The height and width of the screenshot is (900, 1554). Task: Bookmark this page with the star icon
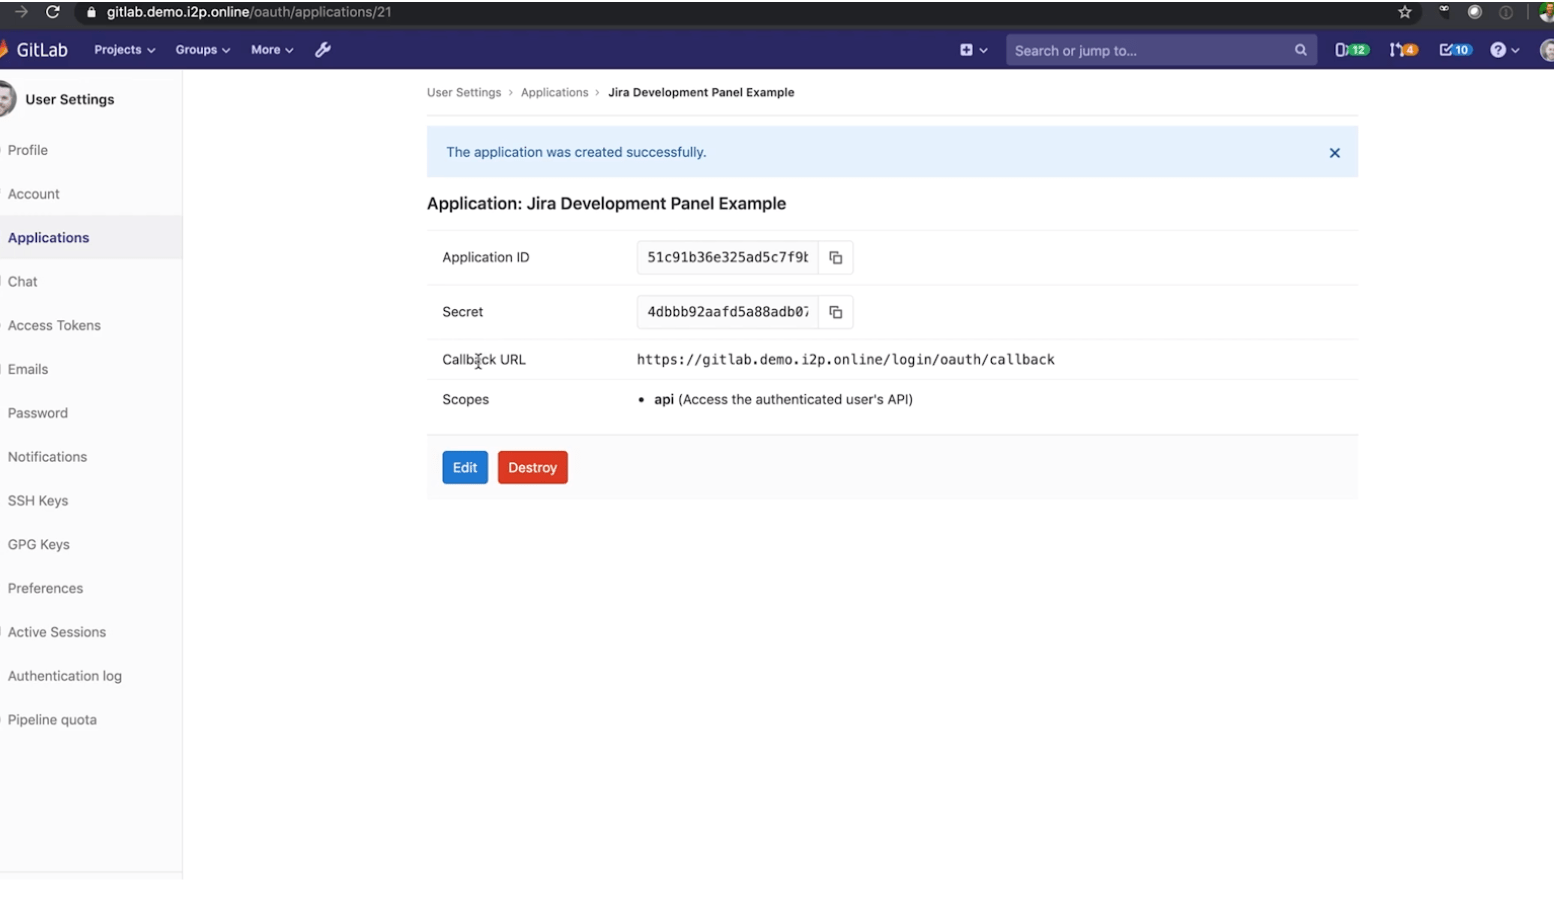pyautogui.click(x=1404, y=12)
